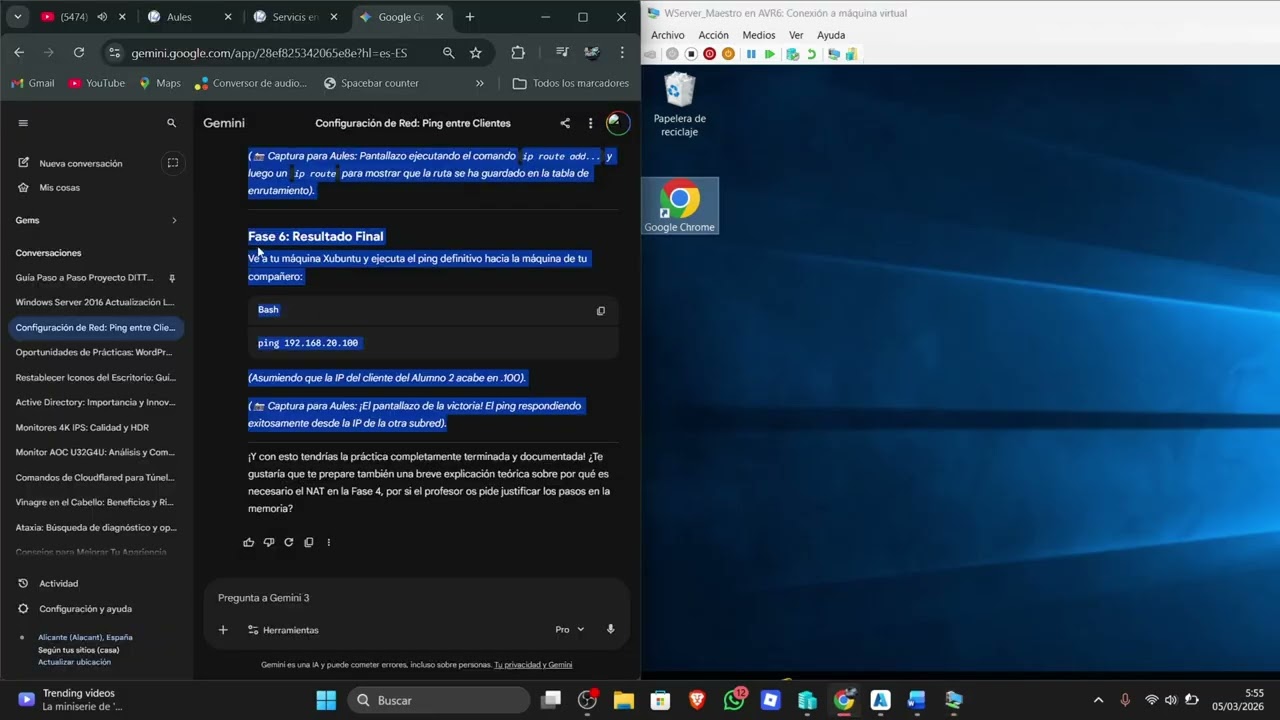Screen dimensions: 1280x720
Task: Open the conversation options three-dot menu in the header
Action: [x=590, y=123]
